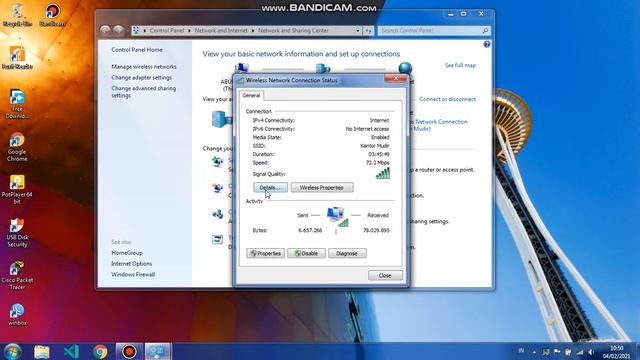Switch to Control Panel taskbar item

click(x=158, y=351)
